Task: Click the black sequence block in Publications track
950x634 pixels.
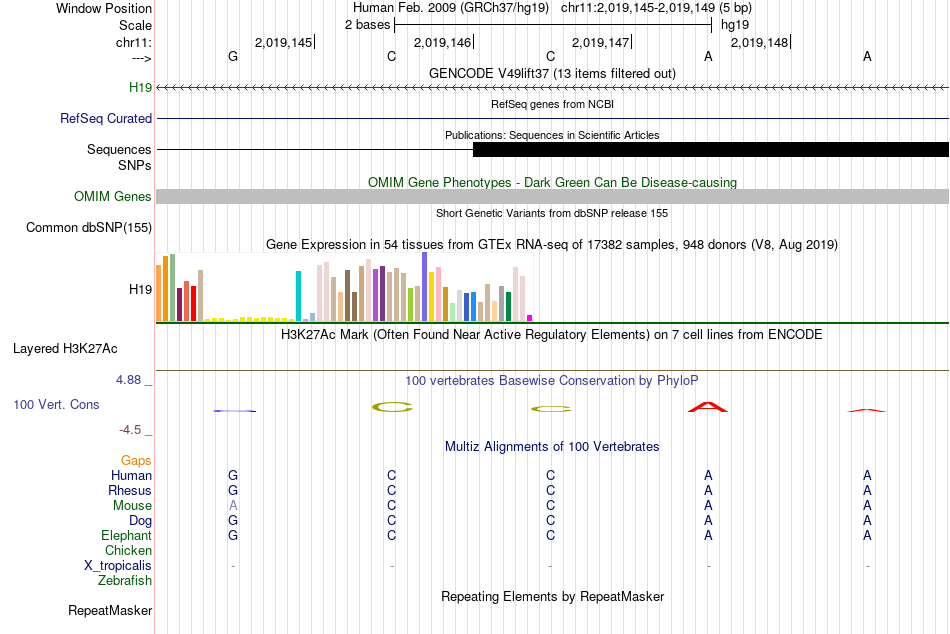Action: (x=711, y=149)
